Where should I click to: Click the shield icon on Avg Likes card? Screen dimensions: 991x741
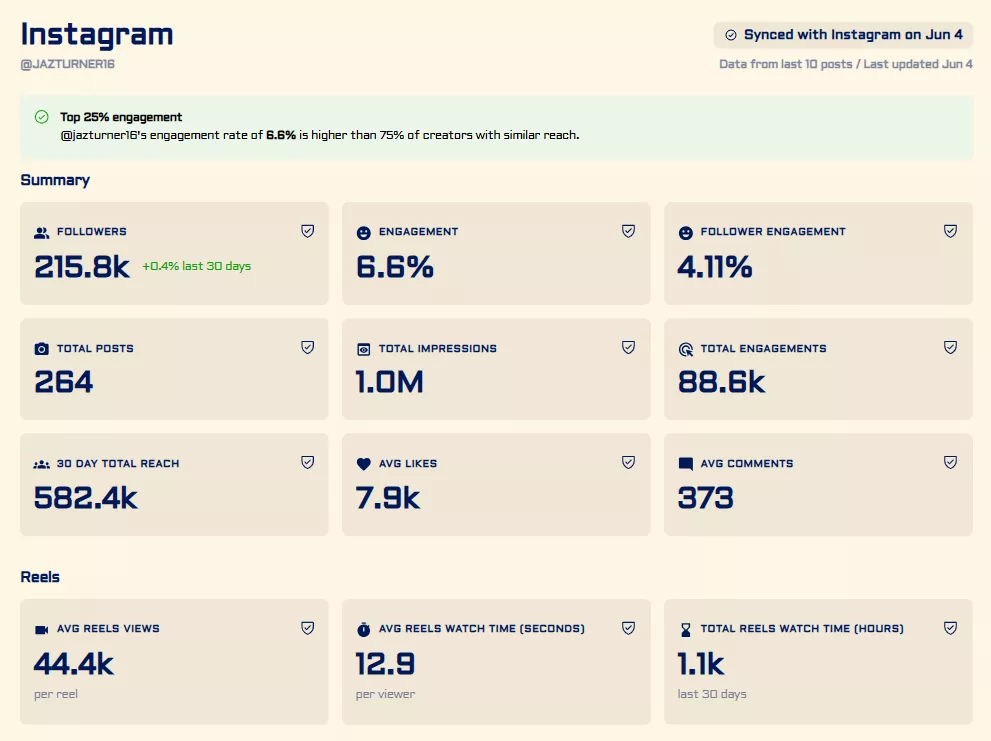pyautogui.click(x=628, y=463)
